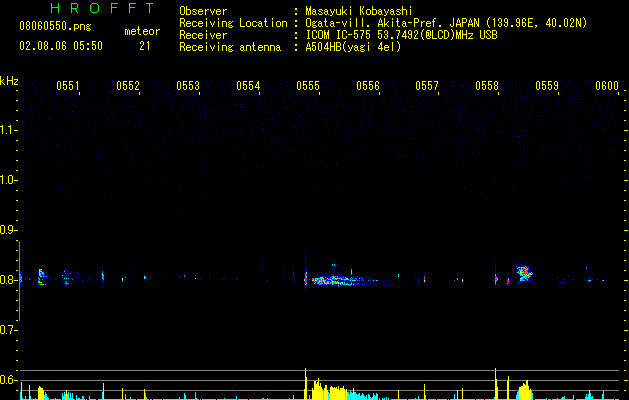629x400 pixels.
Task: Click the ICOM IC-575 receiver text
Action: click(401, 35)
